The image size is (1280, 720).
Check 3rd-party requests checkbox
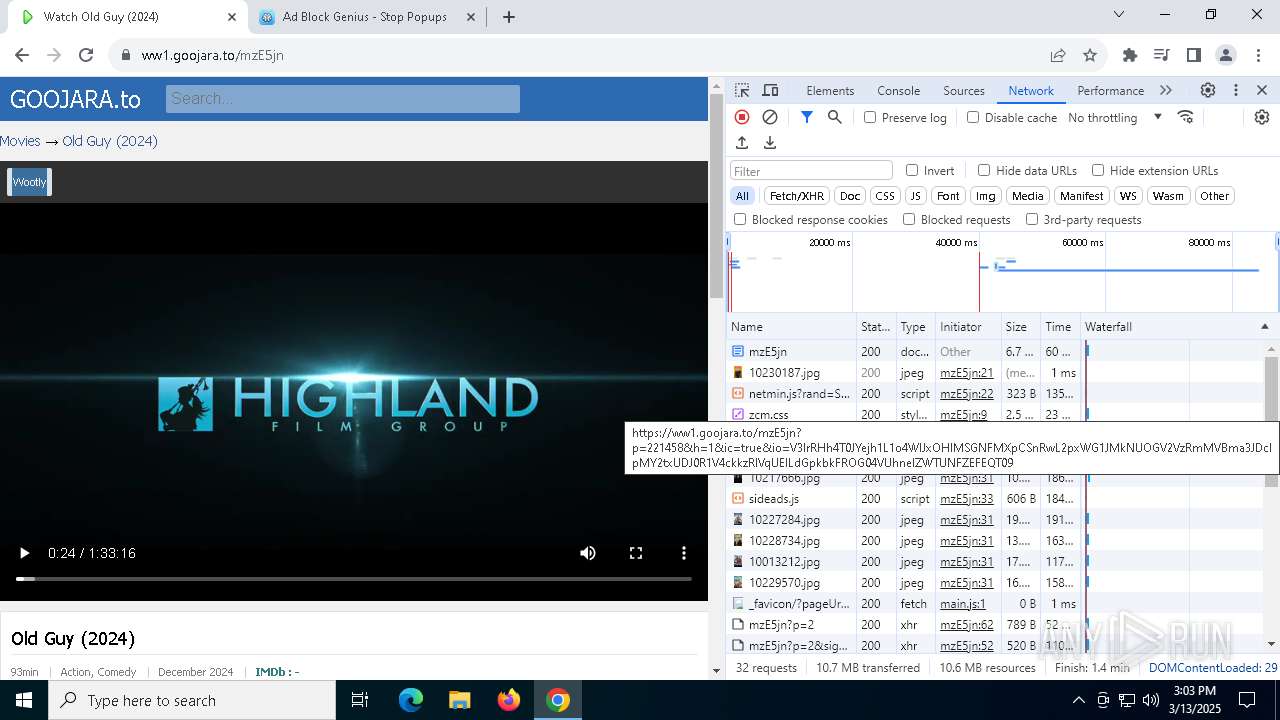1032,219
